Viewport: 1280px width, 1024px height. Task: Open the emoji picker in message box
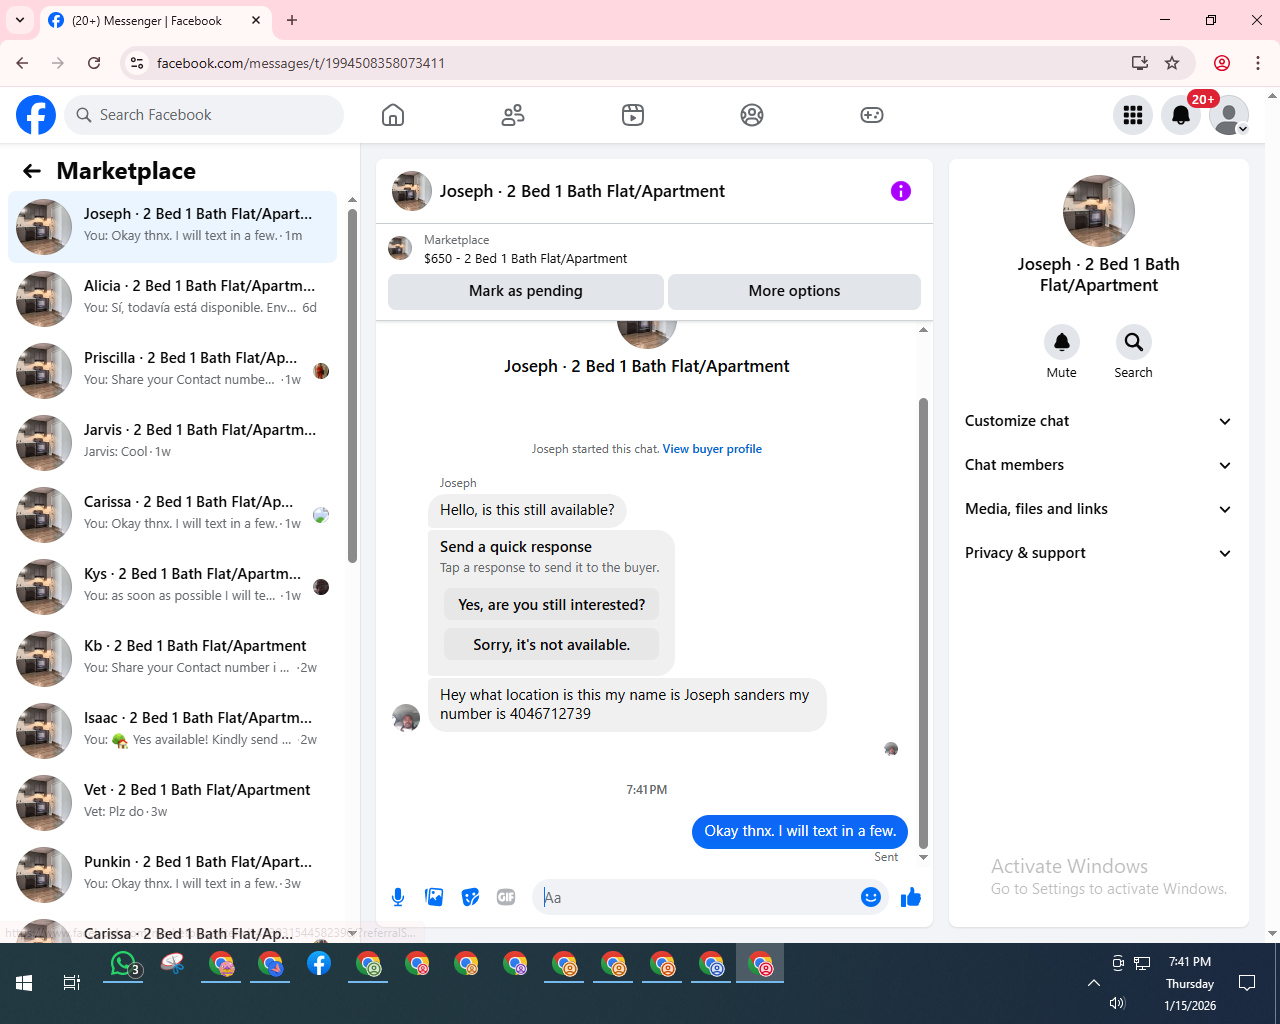point(871,897)
